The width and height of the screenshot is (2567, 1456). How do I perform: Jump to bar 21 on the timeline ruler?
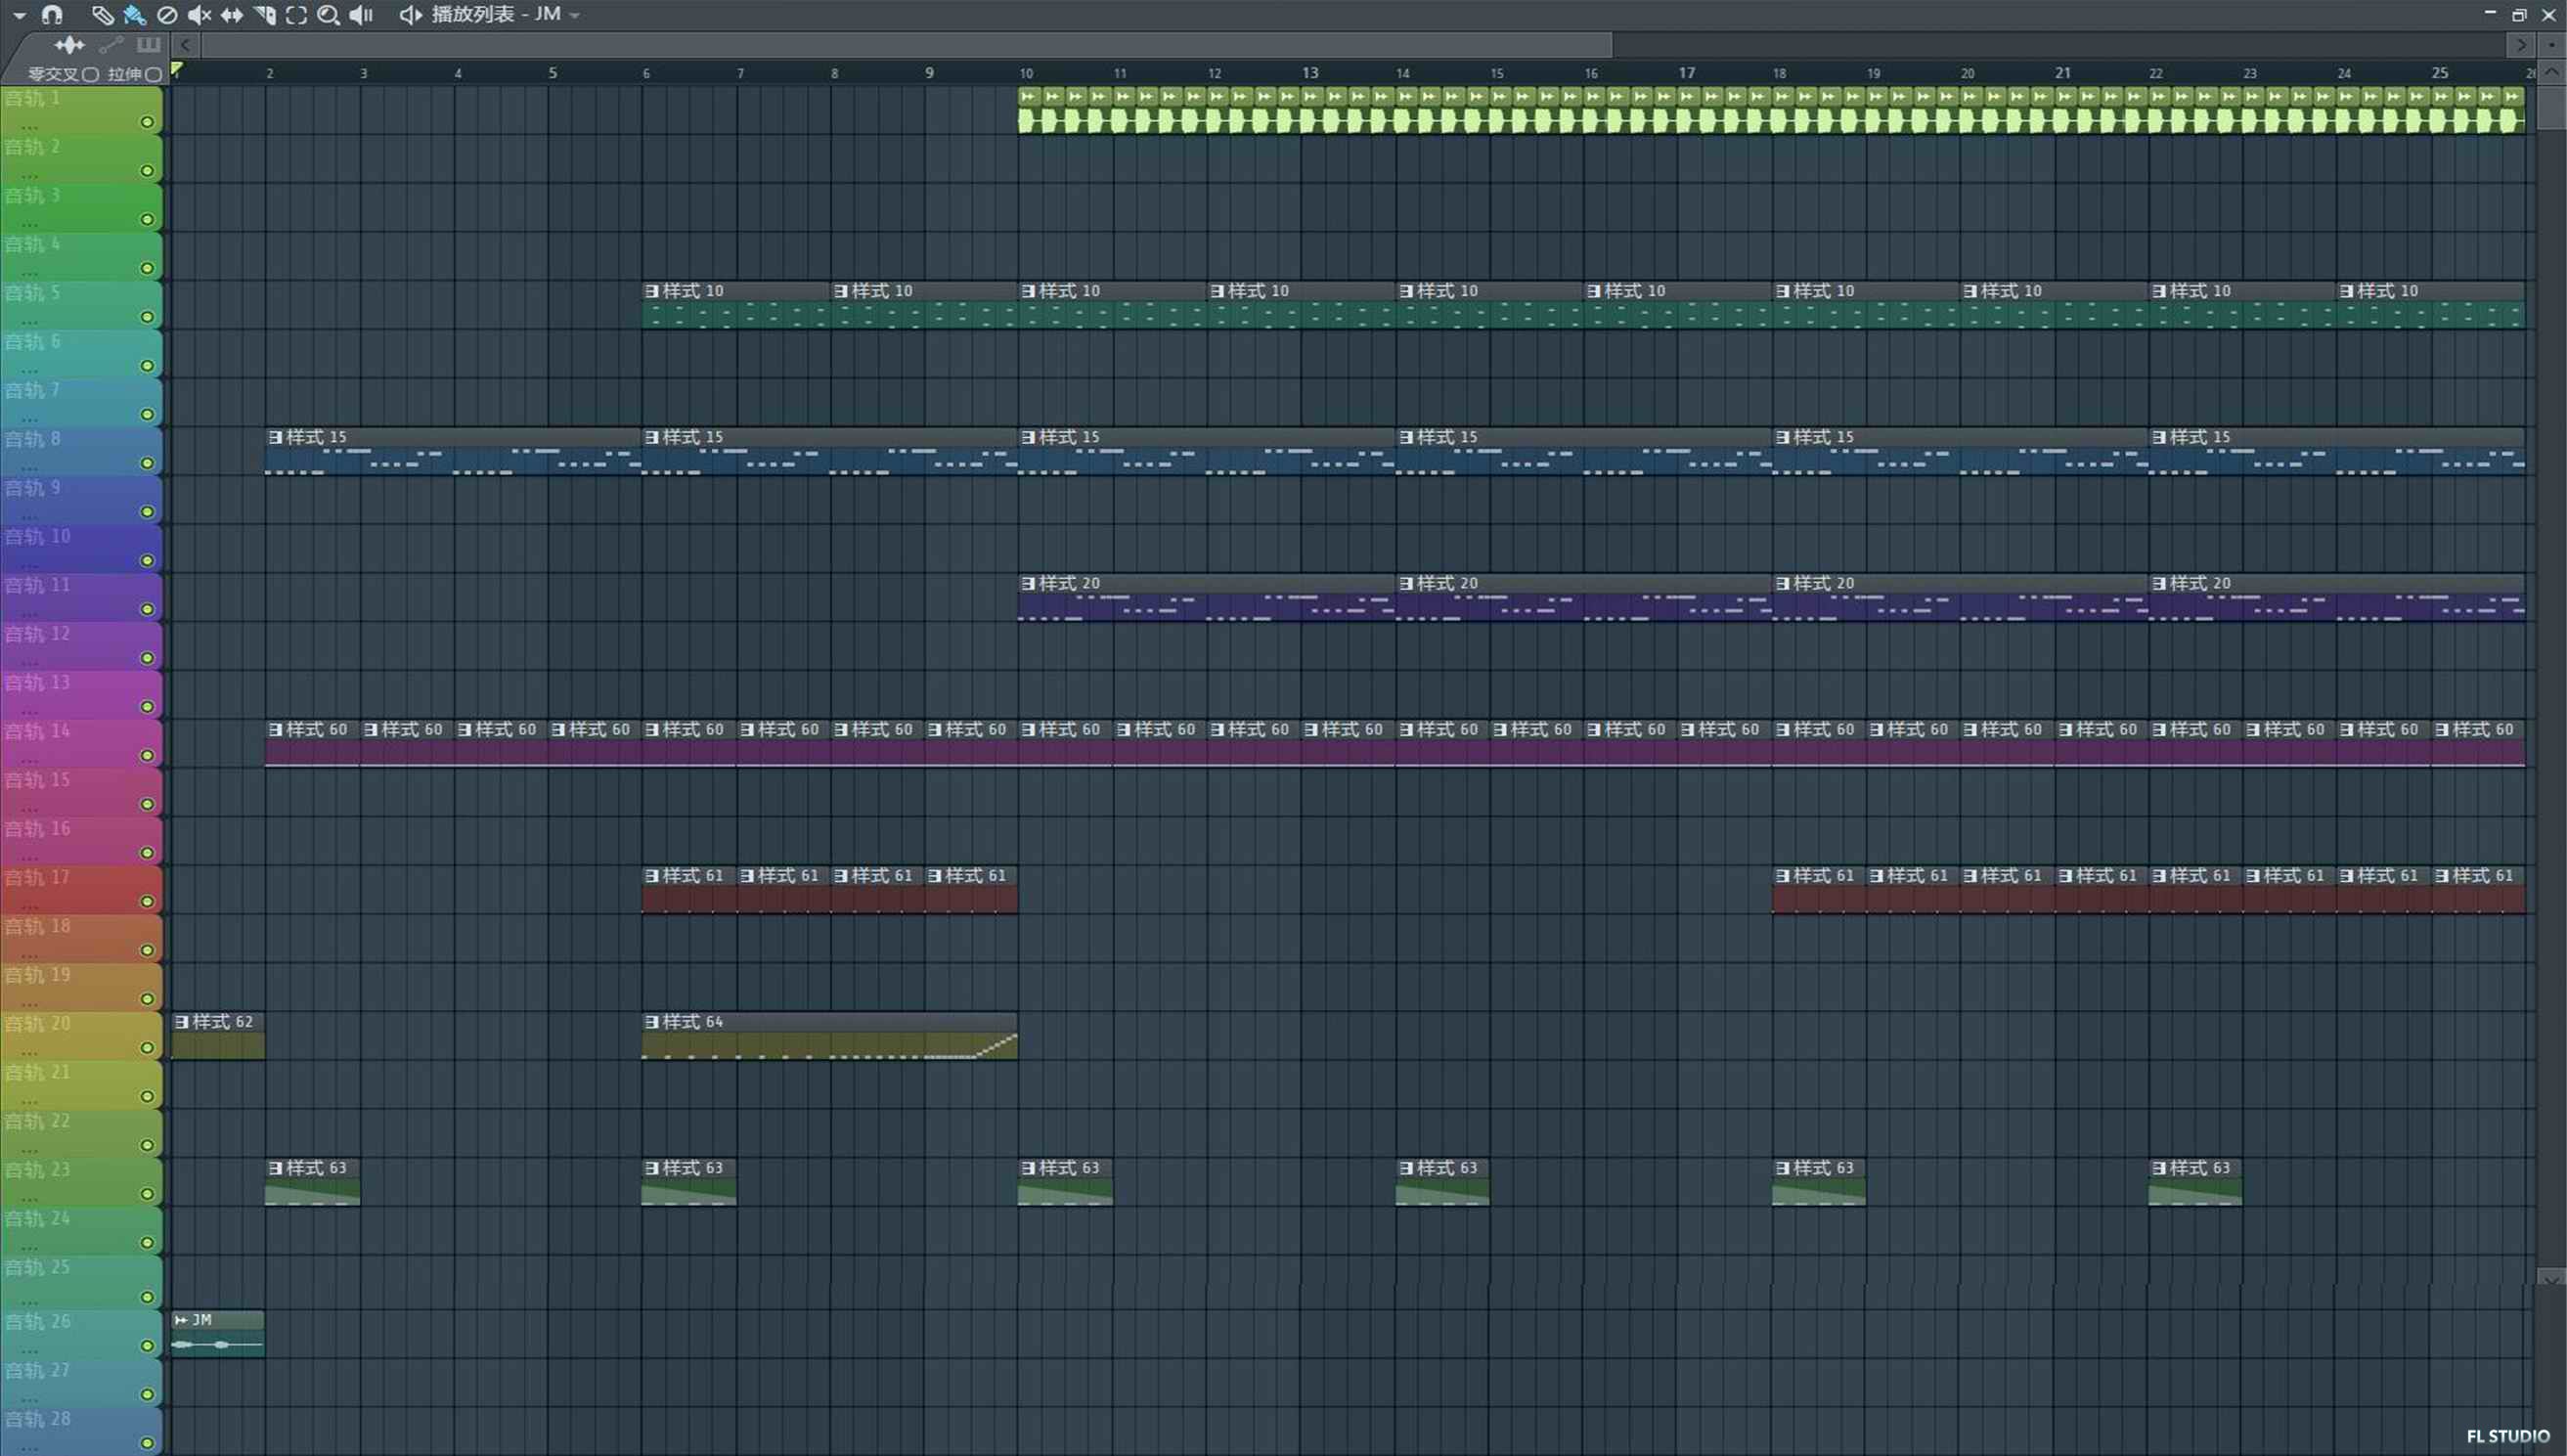click(2063, 73)
